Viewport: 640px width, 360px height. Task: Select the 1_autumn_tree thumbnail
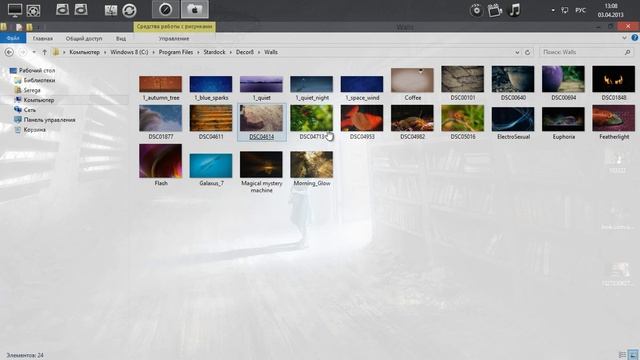(160, 84)
